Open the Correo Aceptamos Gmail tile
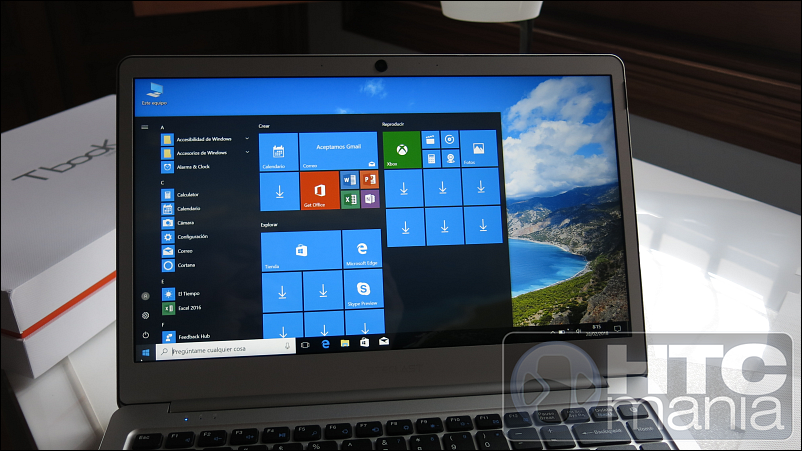 [x=339, y=150]
